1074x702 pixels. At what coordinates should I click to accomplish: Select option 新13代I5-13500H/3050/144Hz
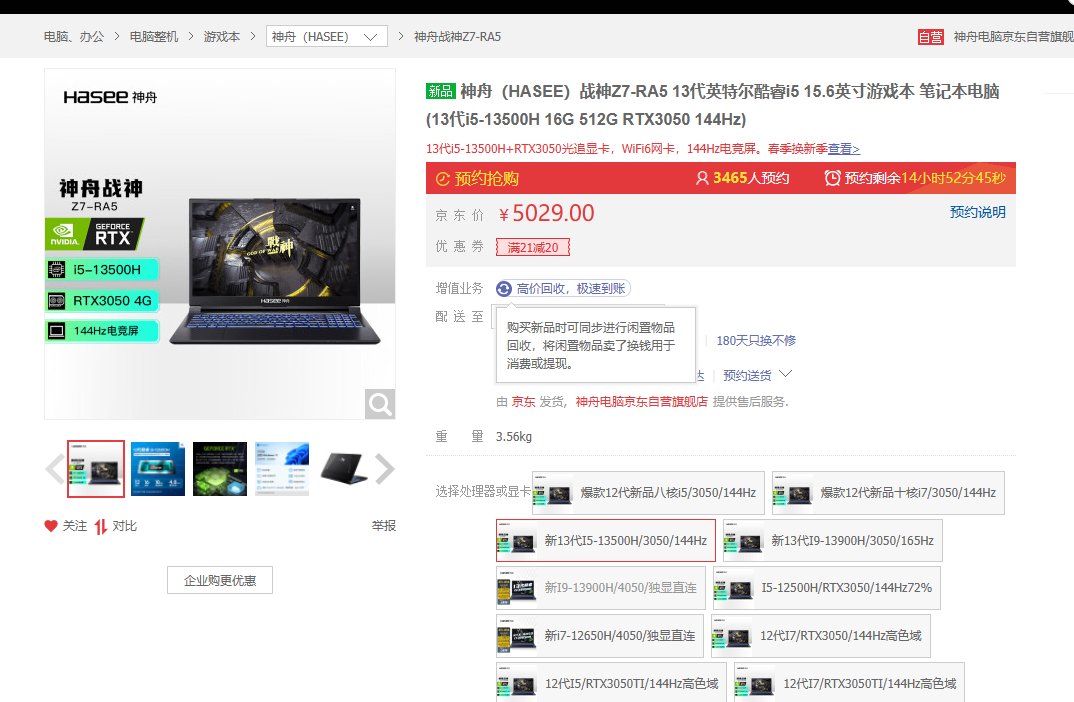coord(606,540)
